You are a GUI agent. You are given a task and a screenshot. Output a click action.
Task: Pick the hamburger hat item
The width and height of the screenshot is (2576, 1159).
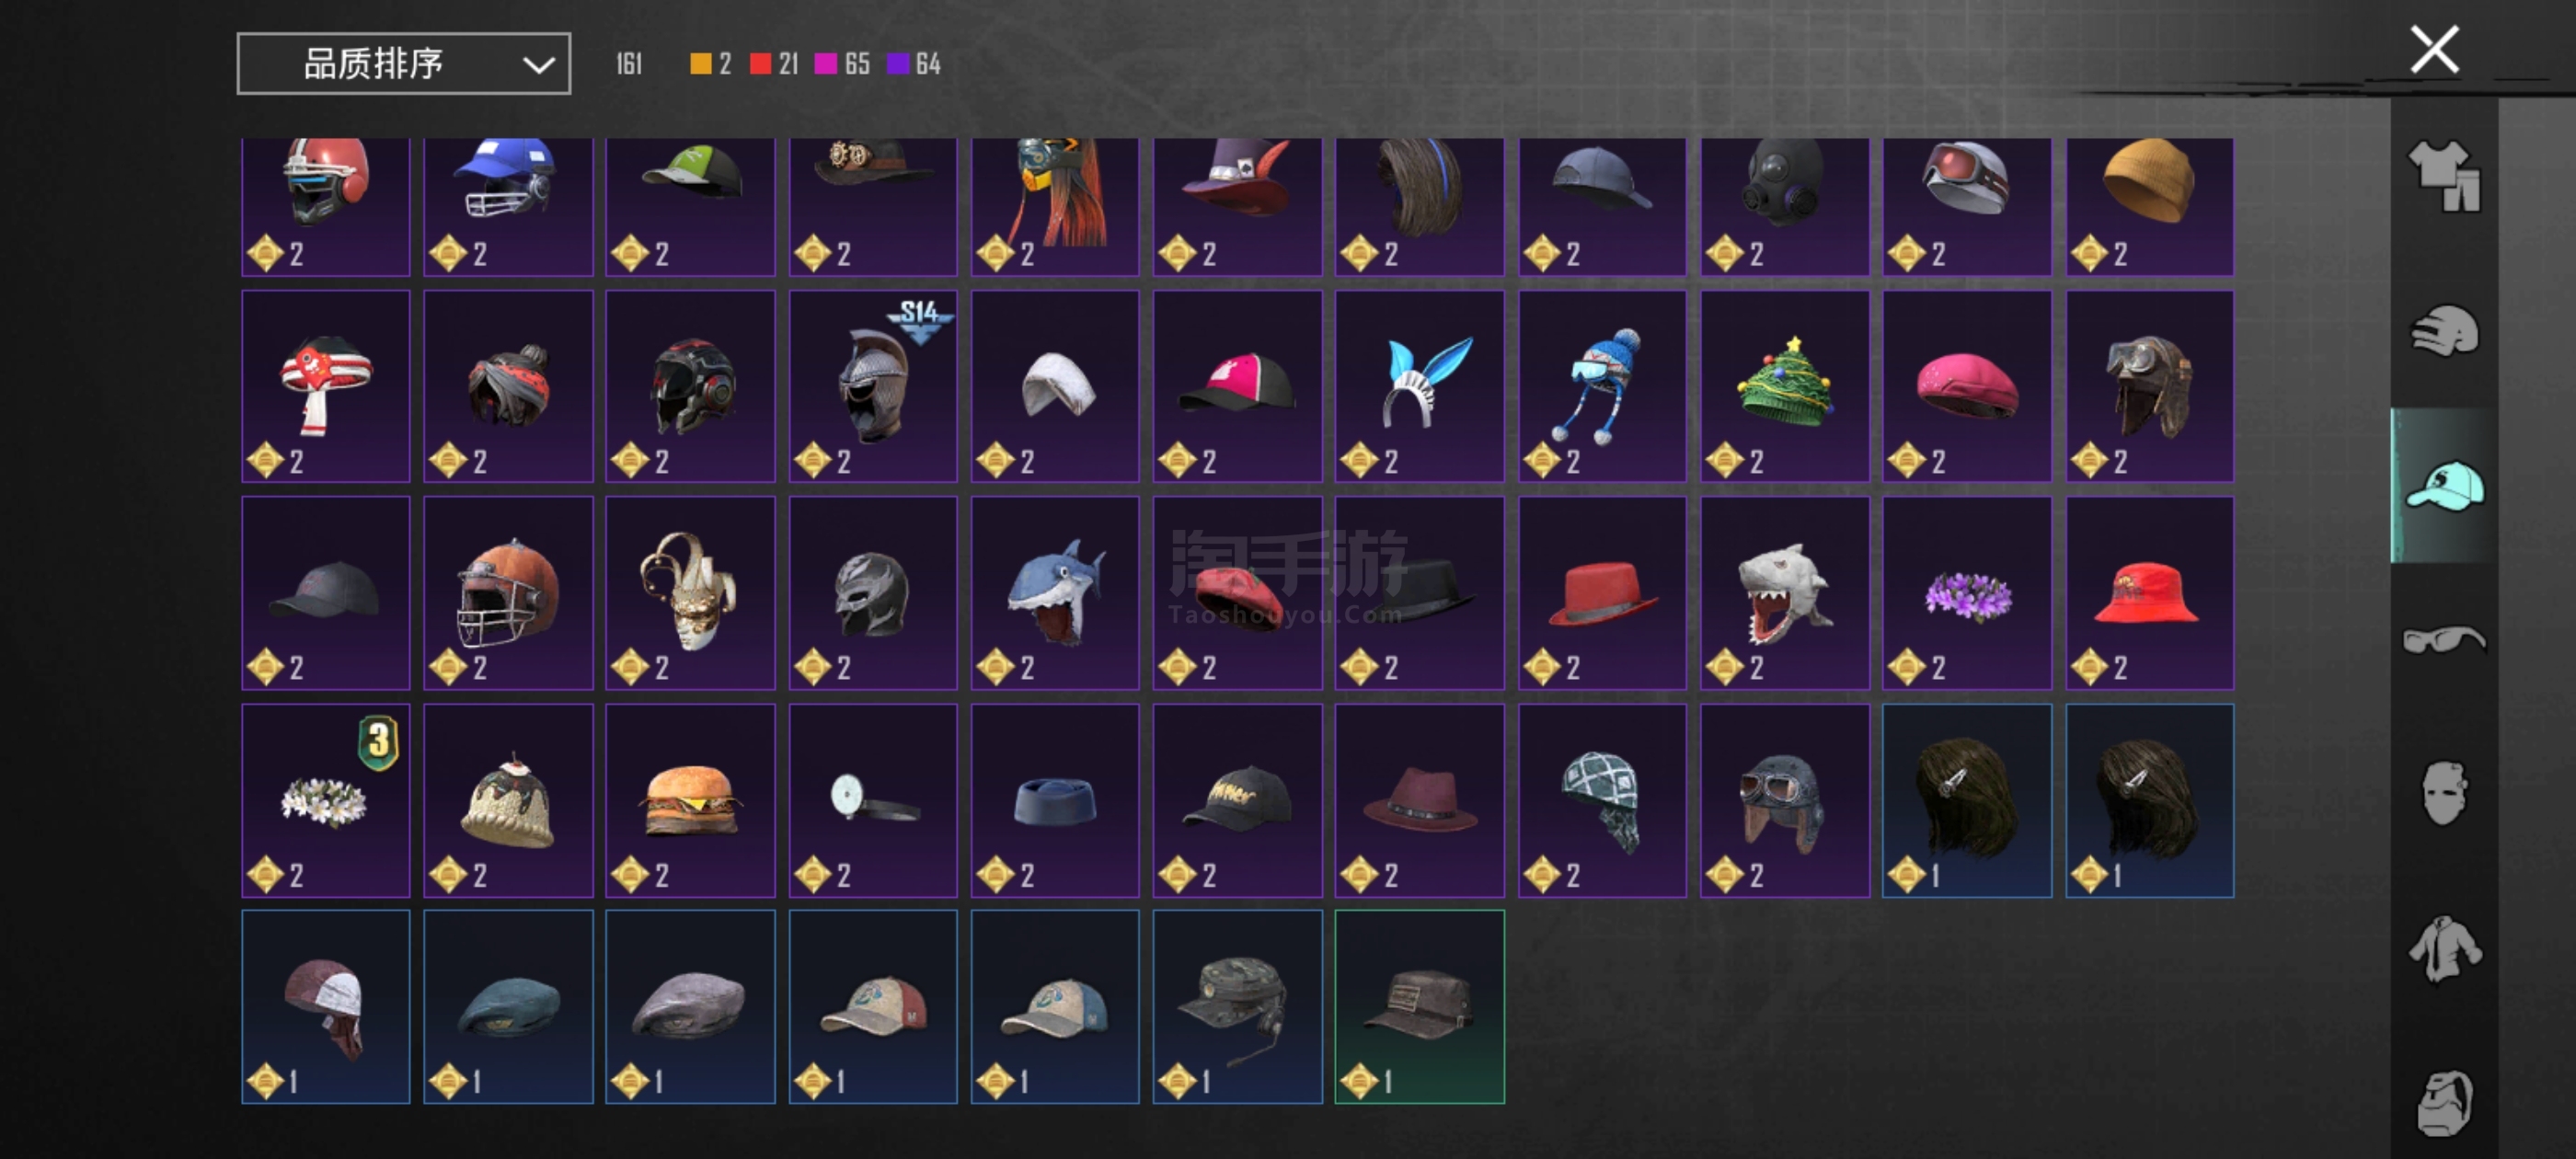[x=690, y=800]
